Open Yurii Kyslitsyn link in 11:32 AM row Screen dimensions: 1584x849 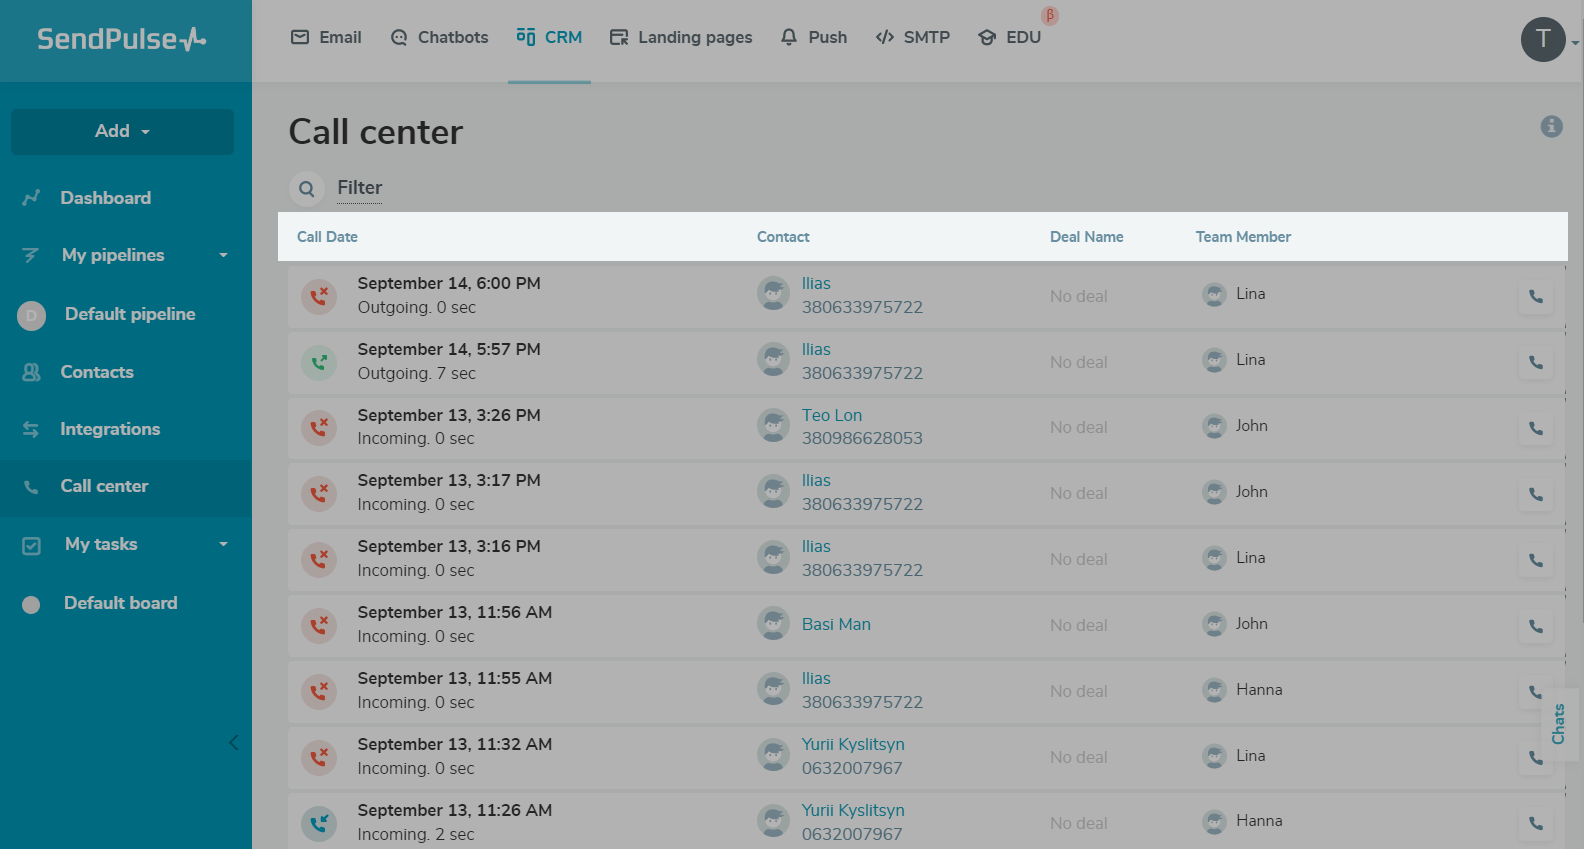point(853,745)
